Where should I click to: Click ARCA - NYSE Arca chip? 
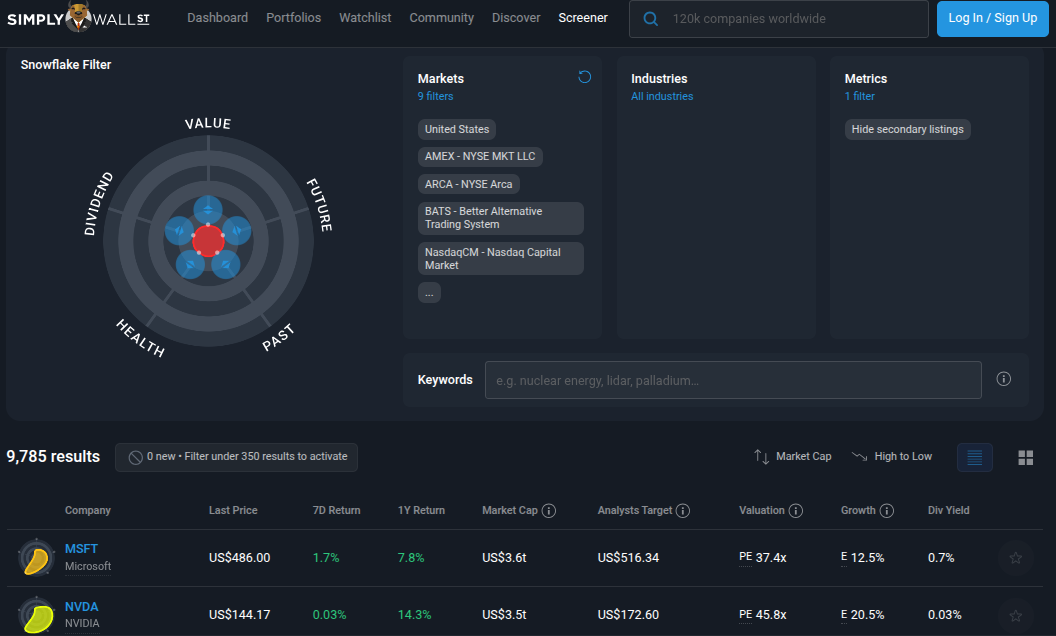469,184
